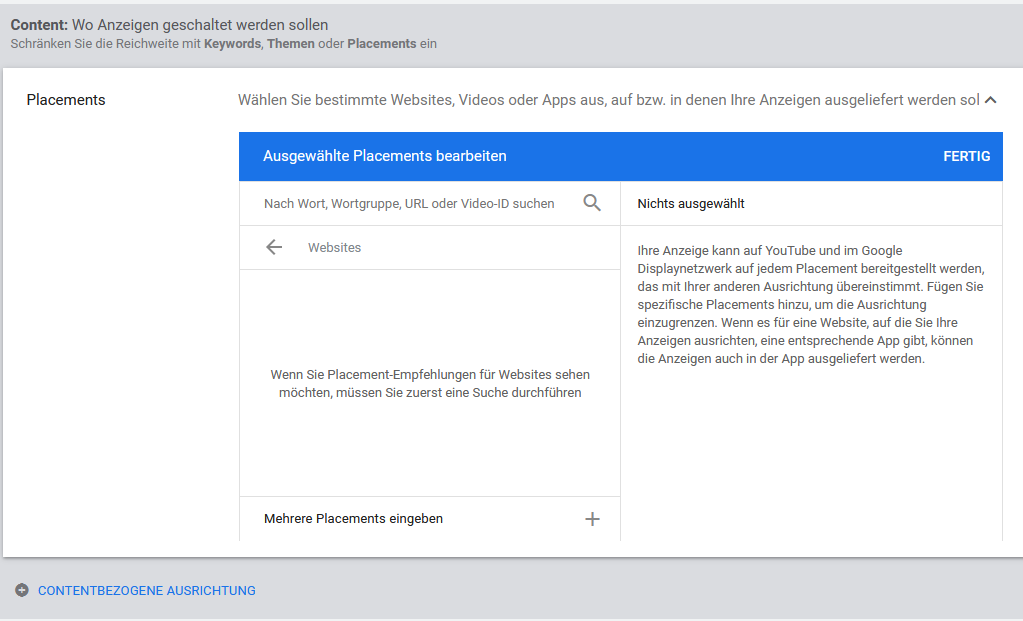Expand the Mehrere Placements eingeben row

(x=354, y=519)
